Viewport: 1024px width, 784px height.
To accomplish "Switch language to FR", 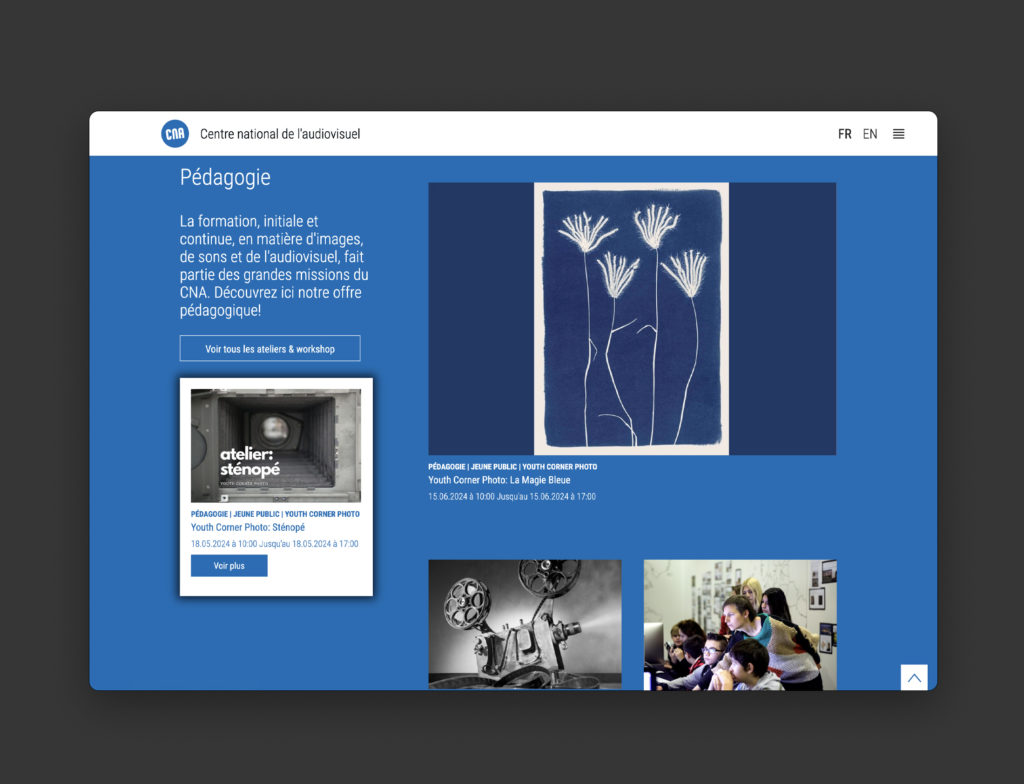I will coord(845,134).
